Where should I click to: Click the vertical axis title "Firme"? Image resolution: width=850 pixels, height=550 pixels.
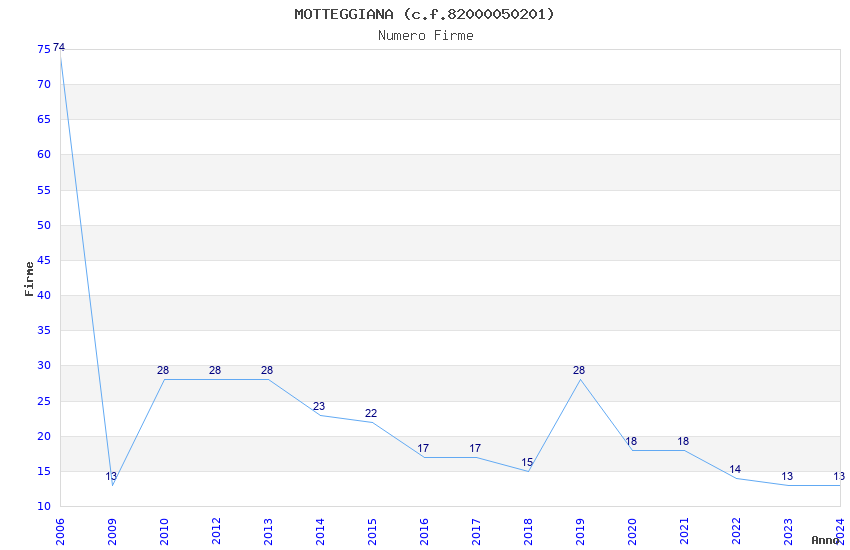click(x=29, y=279)
